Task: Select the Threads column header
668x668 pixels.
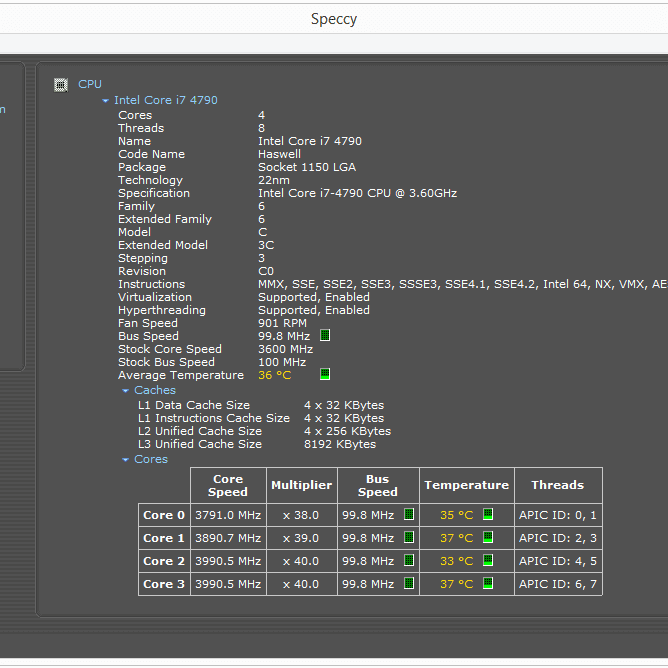Action: pos(558,485)
